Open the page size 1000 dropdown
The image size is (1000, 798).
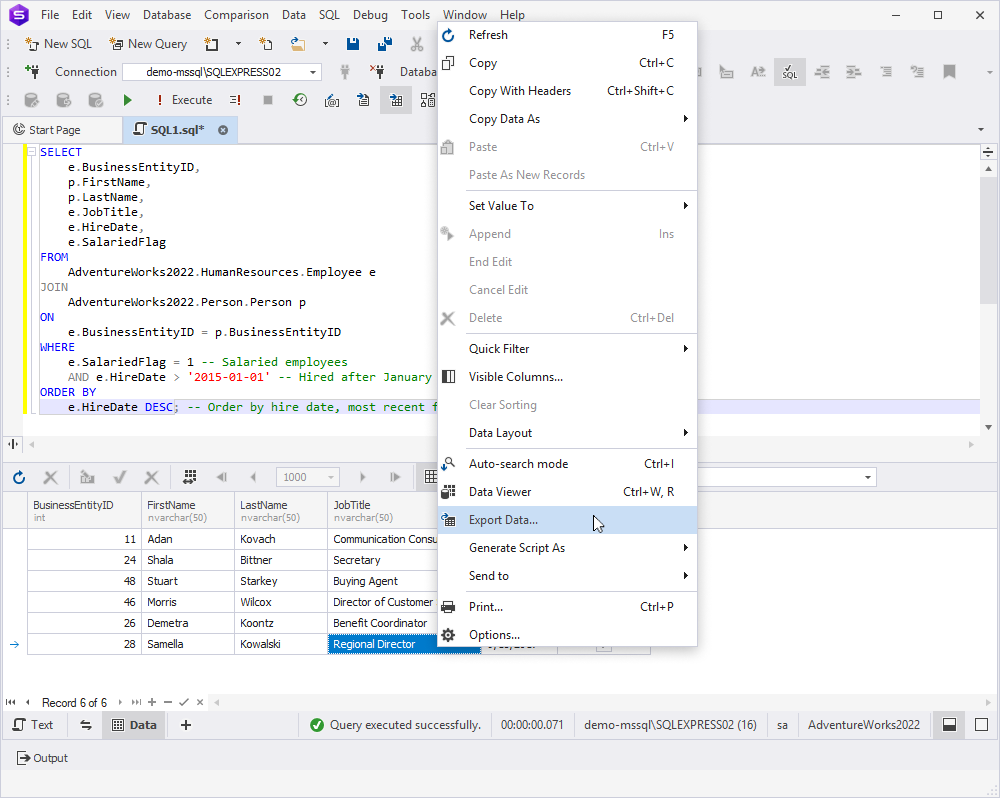point(307,477)
